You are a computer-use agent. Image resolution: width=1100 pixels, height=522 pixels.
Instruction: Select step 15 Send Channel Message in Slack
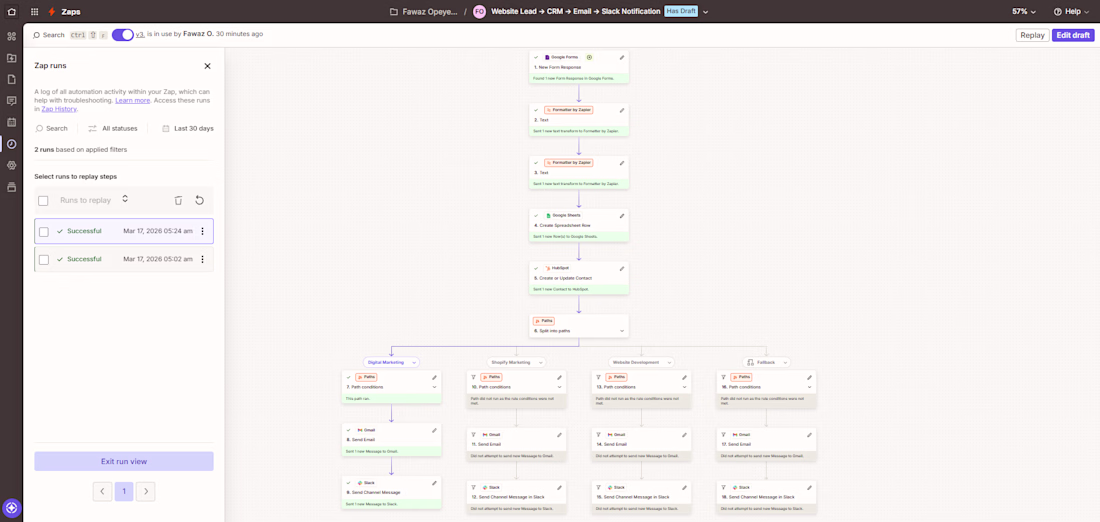tap(641, 496)
